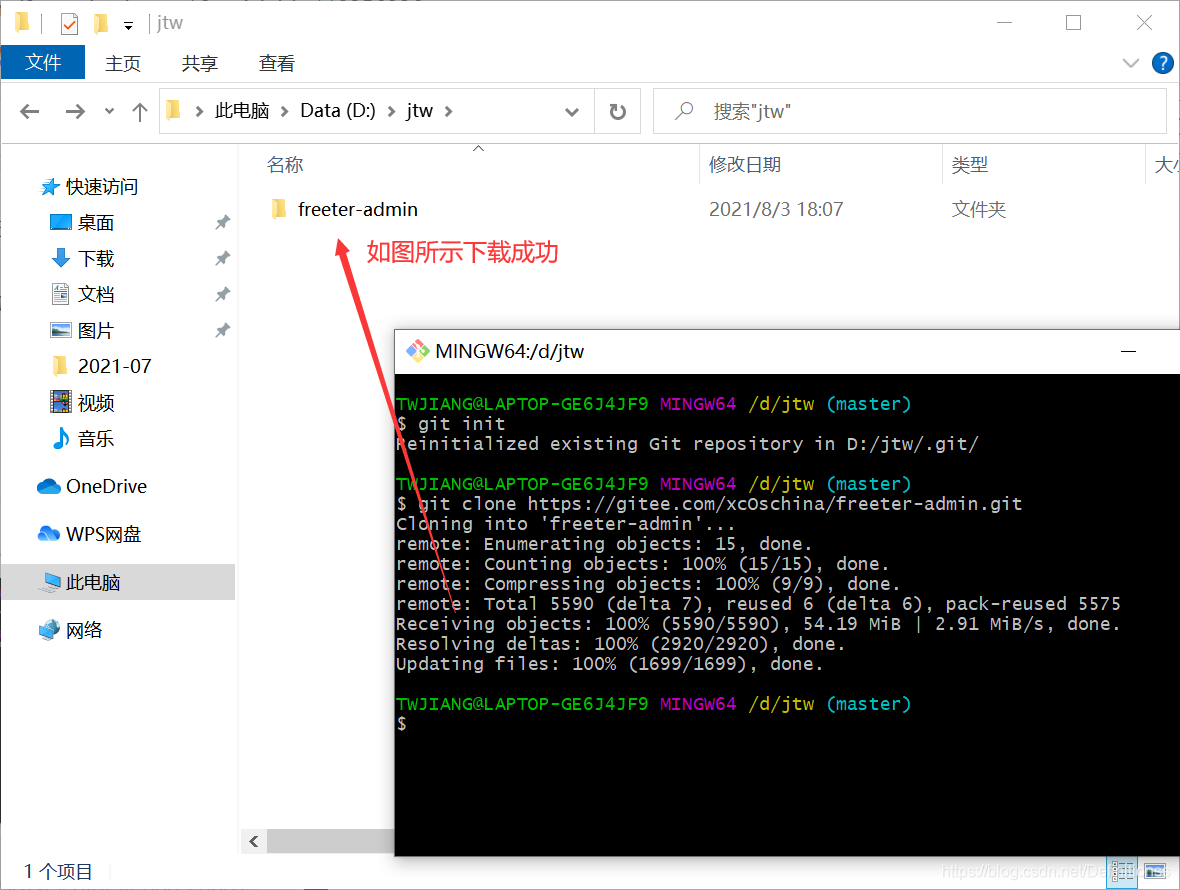Switch to the 查看 ribbon tab

click(x=276, y=63)
